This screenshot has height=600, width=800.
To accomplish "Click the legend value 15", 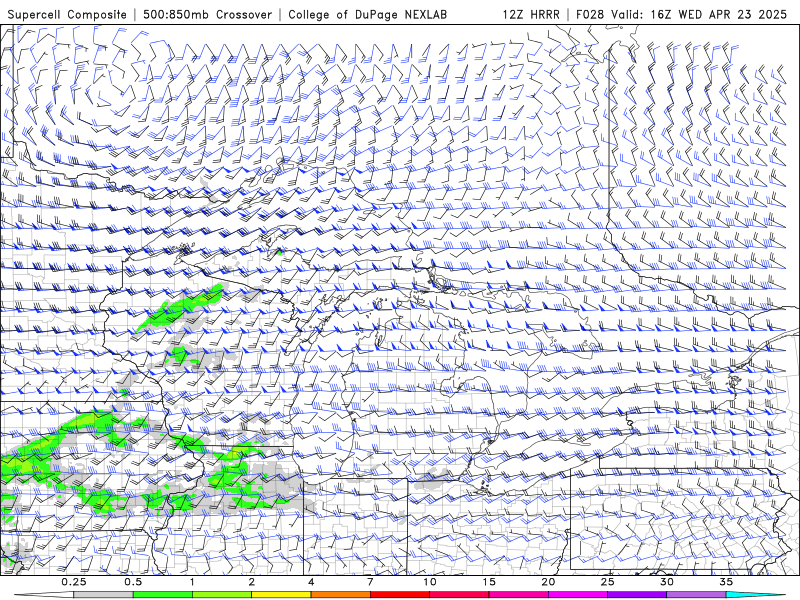I will 489,582.
